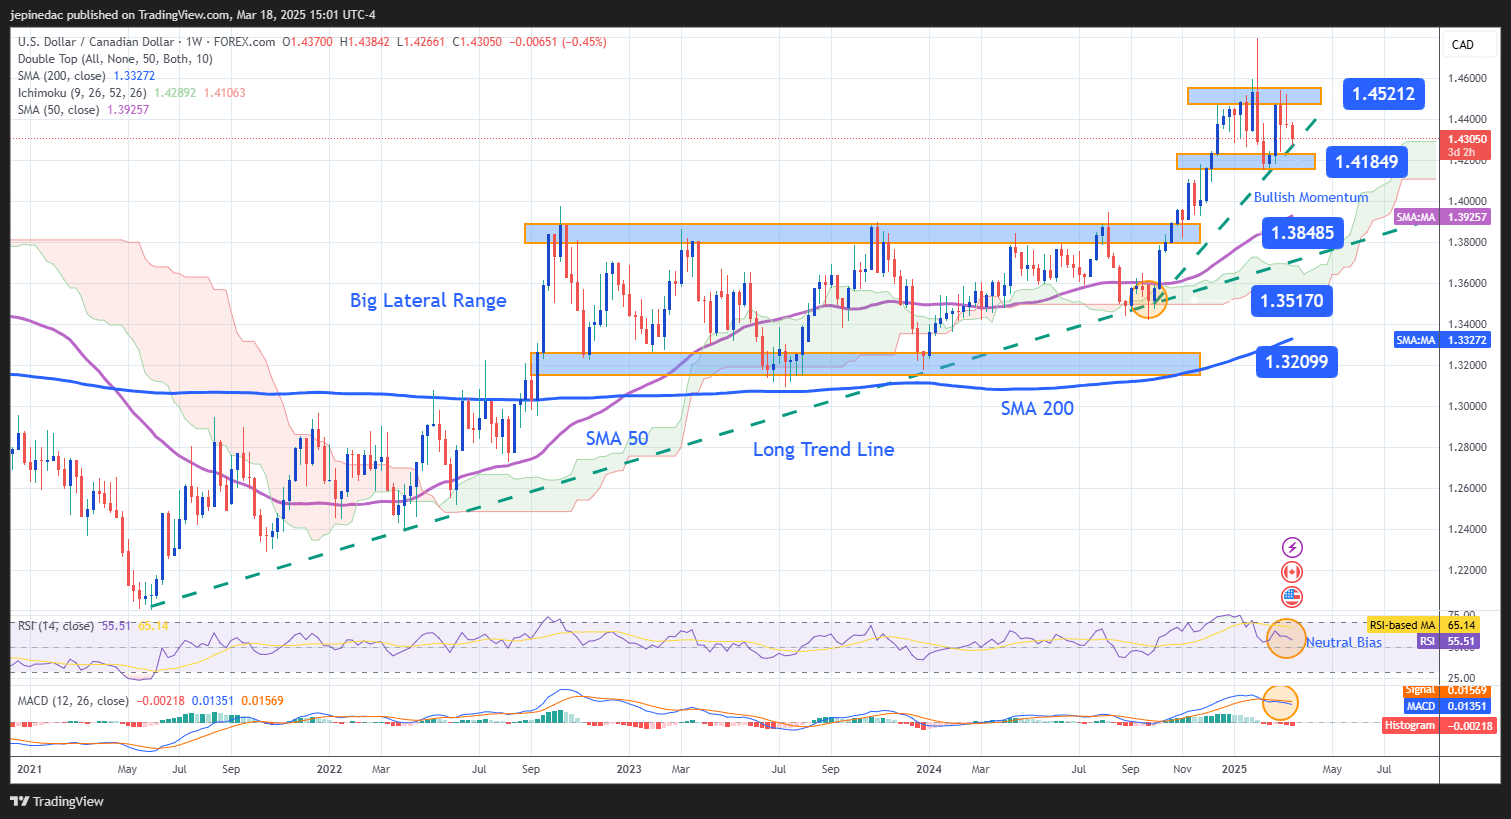The width and height of the screenshot is (1511, 819).
Task: Select the SMA (200, close) indicator legend
Action: tap(87, 76)
